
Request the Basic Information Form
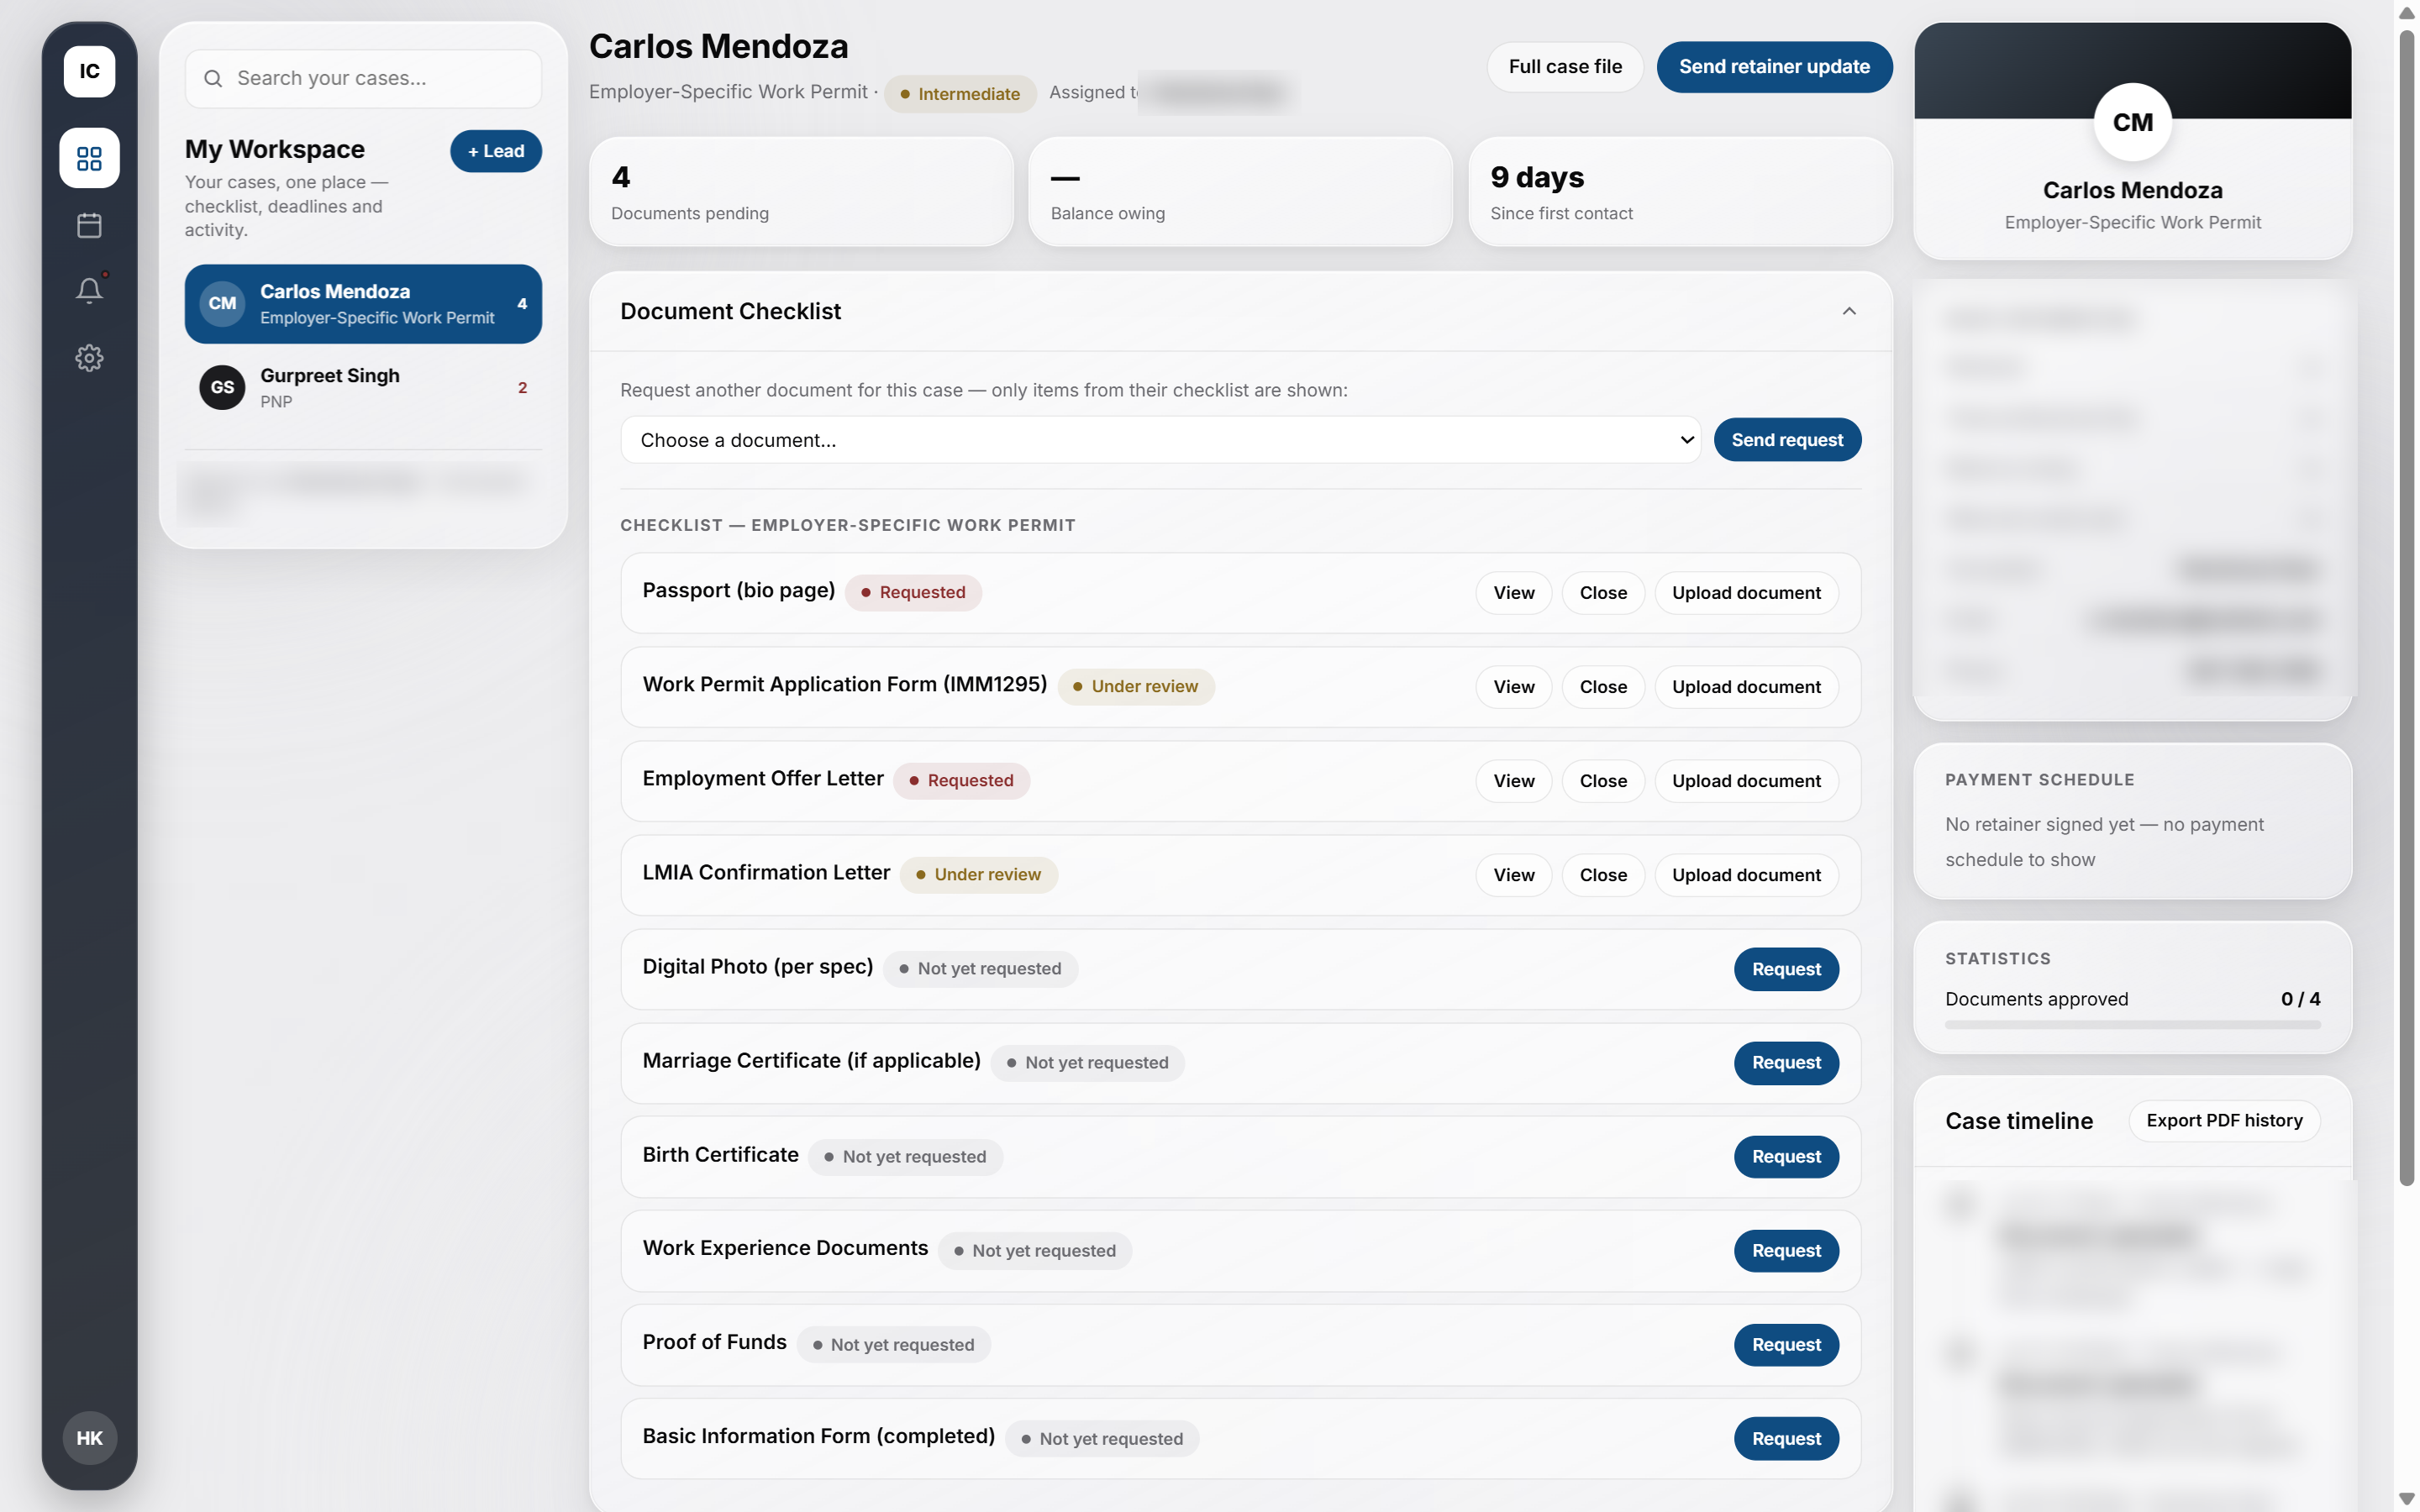1786,1439
